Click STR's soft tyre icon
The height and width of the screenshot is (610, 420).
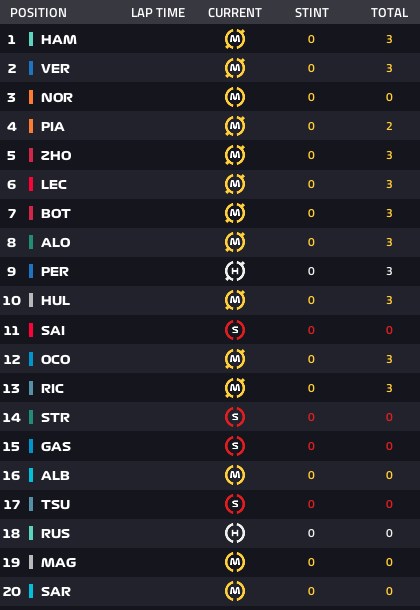(x=235, y=417)
